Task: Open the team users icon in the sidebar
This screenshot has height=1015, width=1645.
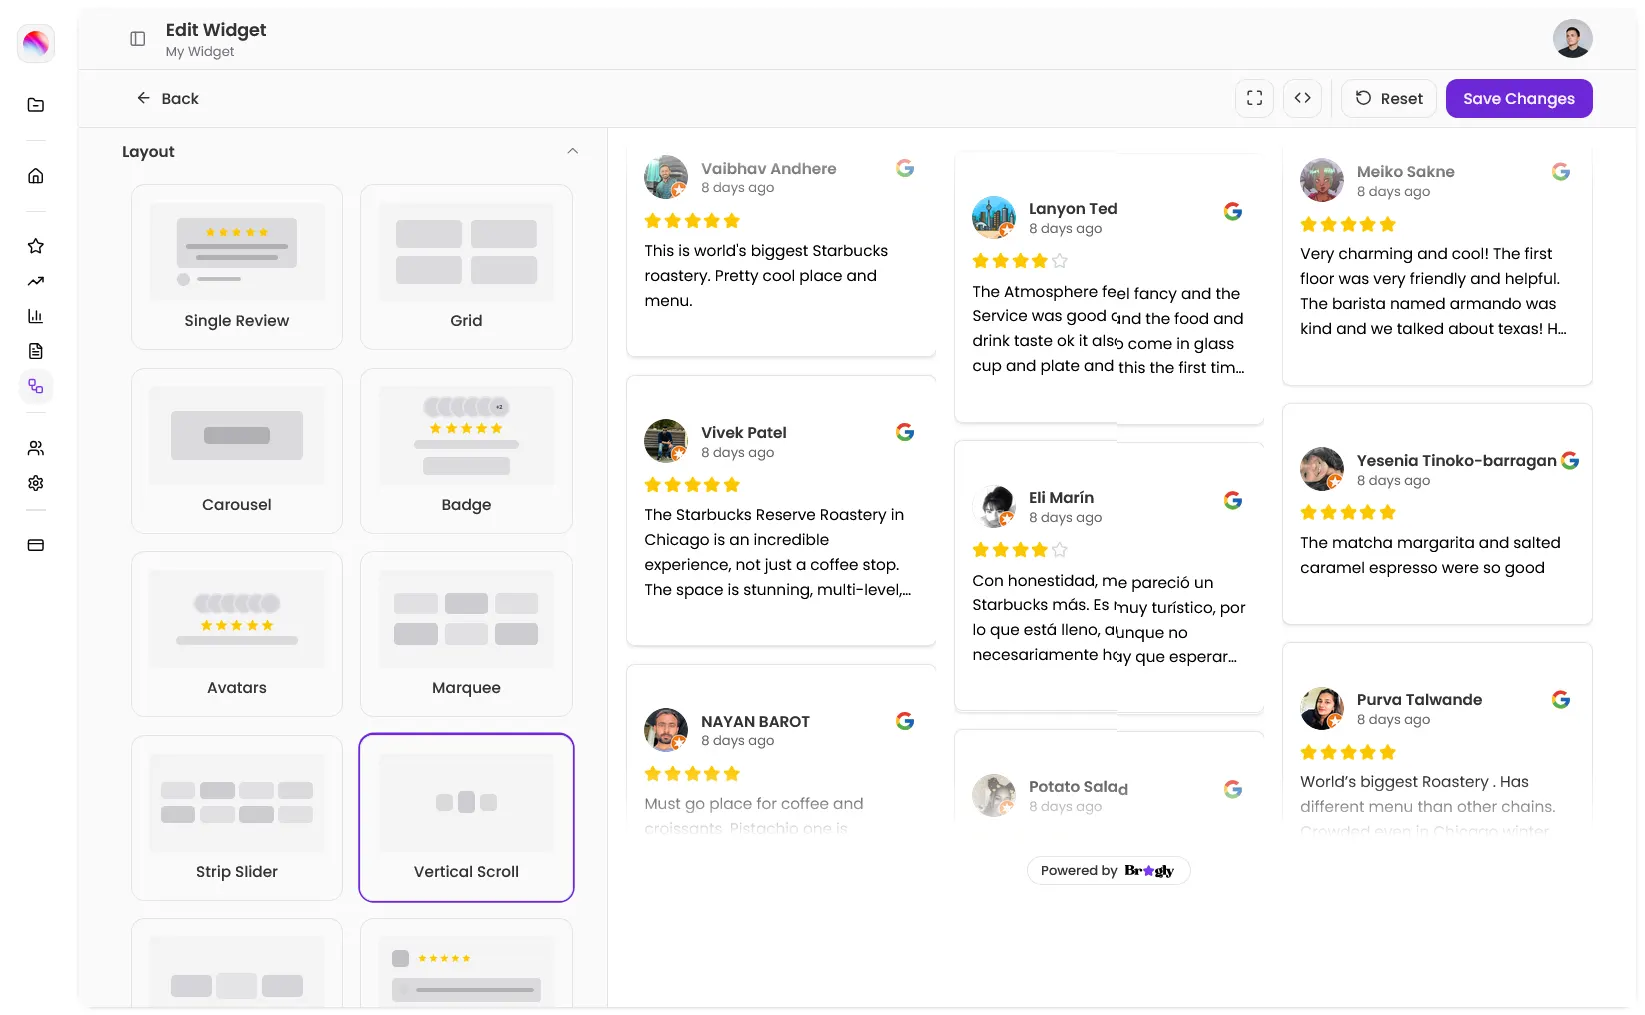Action: point(36,448)
